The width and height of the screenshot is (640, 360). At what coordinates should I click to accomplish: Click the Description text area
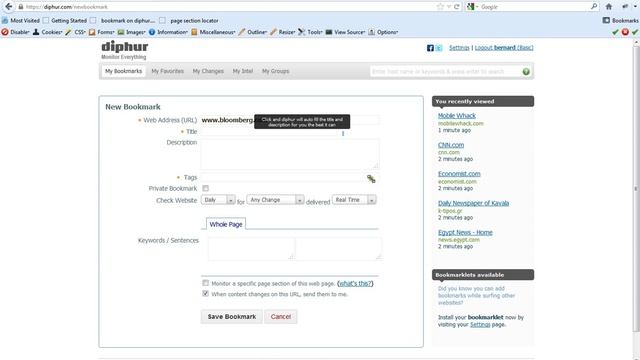tap(290, 153)
